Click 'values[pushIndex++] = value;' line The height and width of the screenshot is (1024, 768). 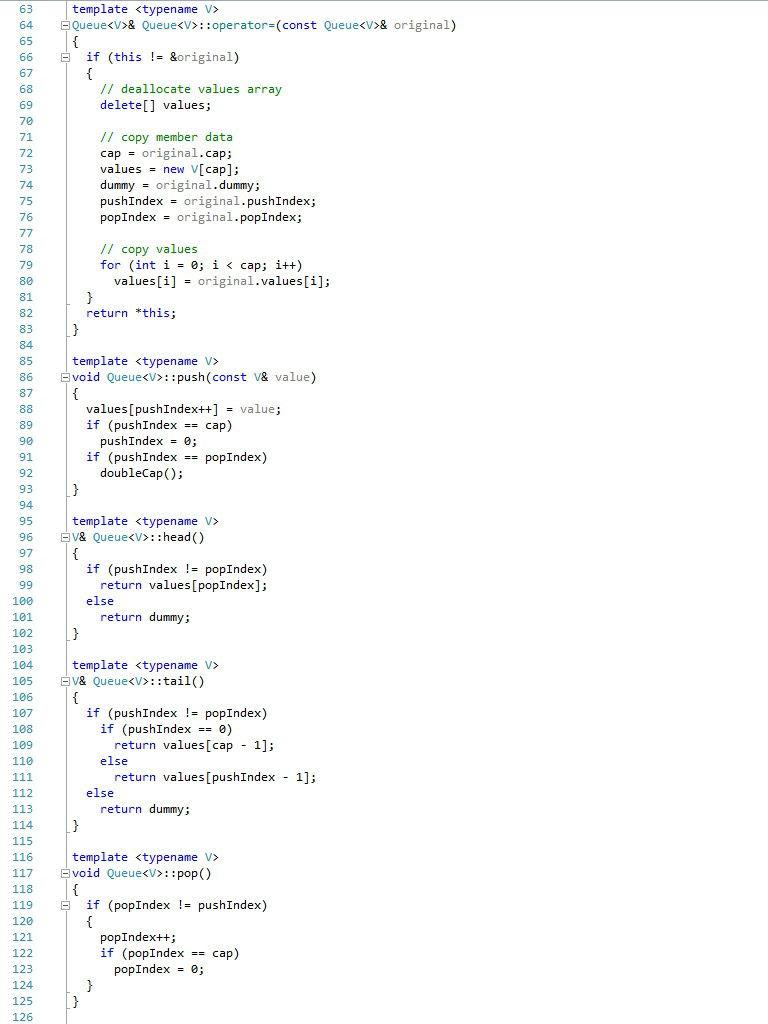click(184, 409)
